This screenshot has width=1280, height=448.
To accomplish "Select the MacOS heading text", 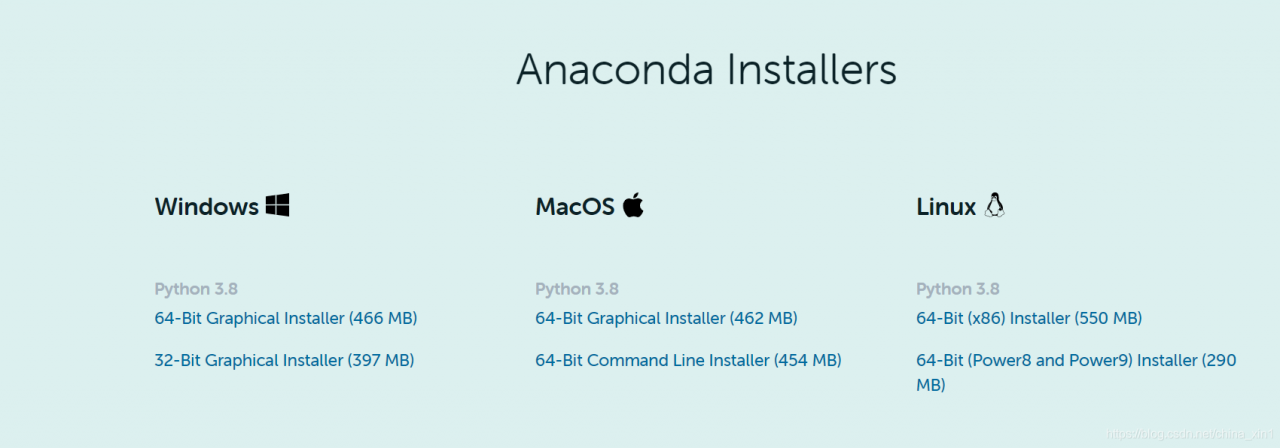I will (x=575, y=207).
